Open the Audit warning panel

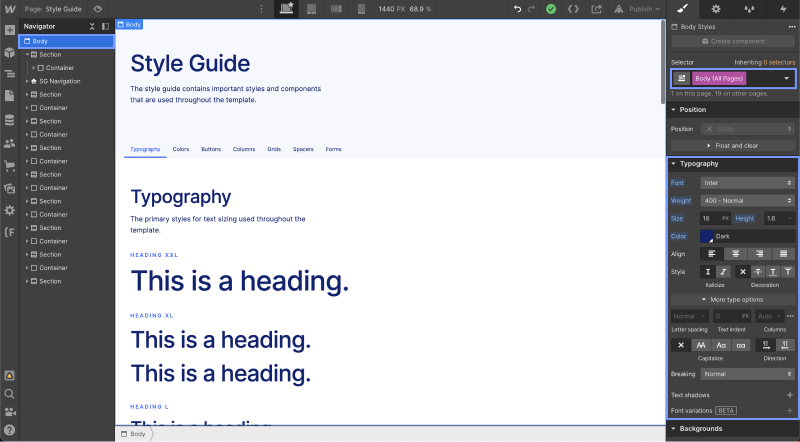point(10,376)
